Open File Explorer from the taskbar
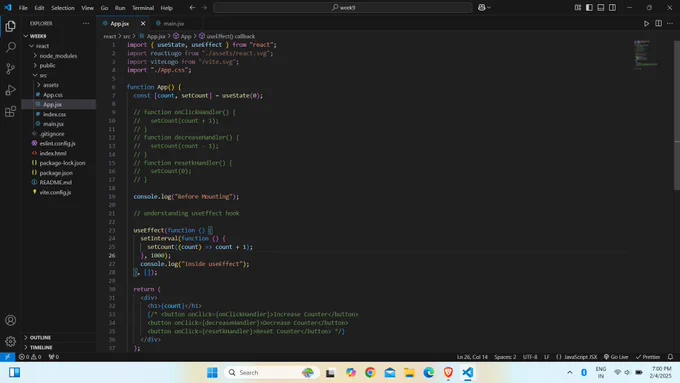This screenshot has width=680, height=383. click(409, 373)
